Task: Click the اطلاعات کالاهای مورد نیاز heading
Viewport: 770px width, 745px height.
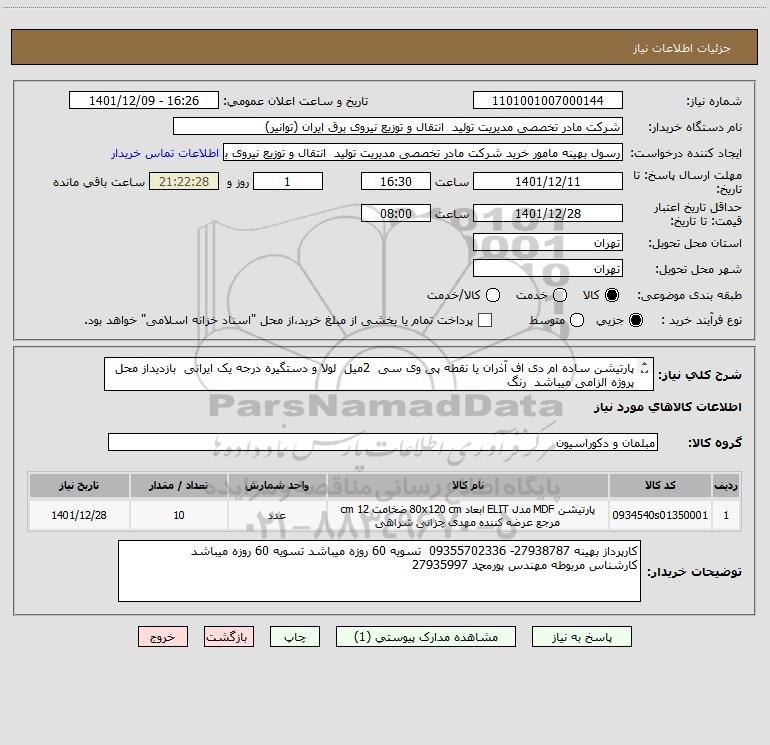Action: tap(667, 407)
